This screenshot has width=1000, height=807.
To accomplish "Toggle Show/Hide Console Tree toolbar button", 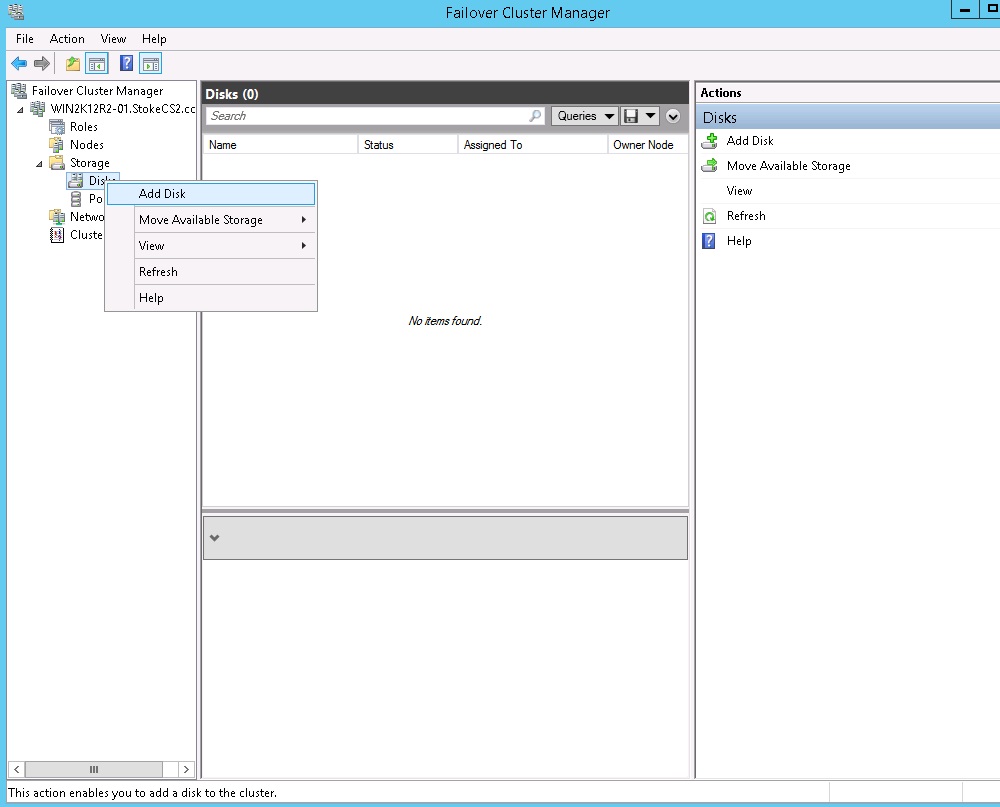I will pyautogui.click(x=97, y=64).
